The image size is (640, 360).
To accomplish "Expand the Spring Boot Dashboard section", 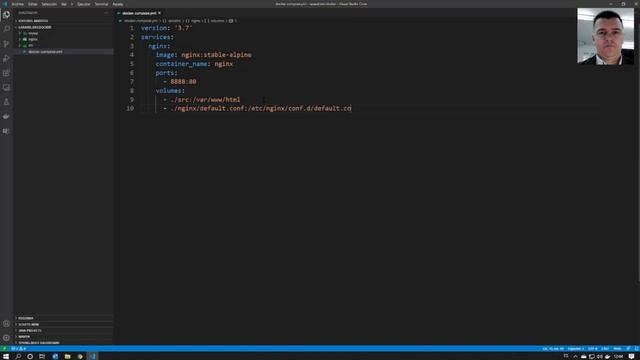I will tap(64, 343).
